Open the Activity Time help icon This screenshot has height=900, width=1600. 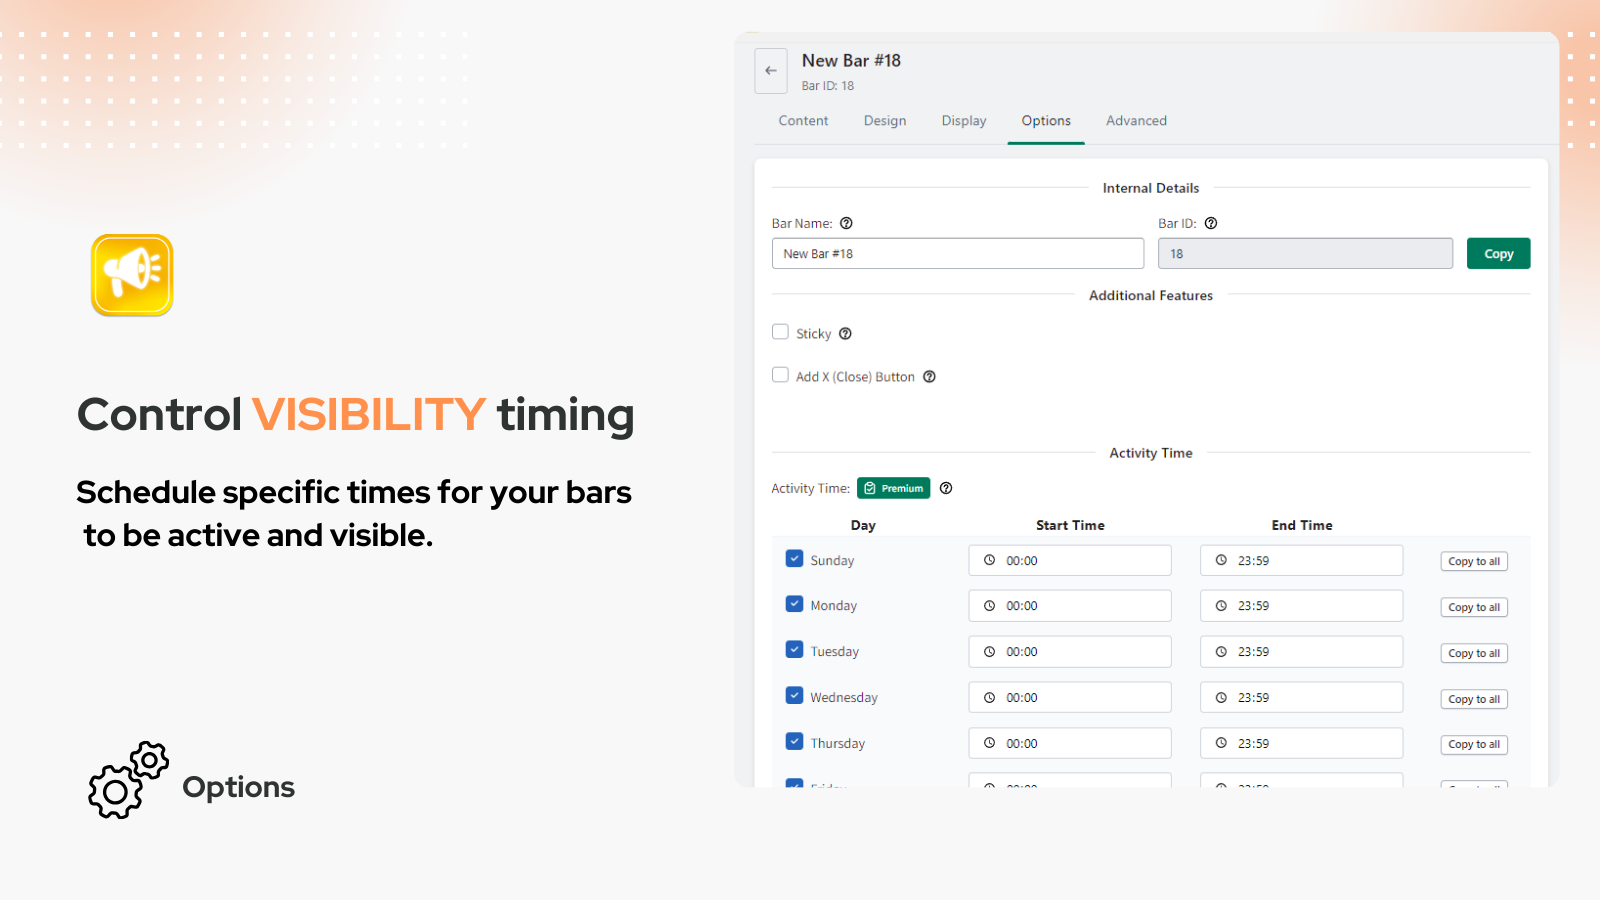tap(946, 488)
